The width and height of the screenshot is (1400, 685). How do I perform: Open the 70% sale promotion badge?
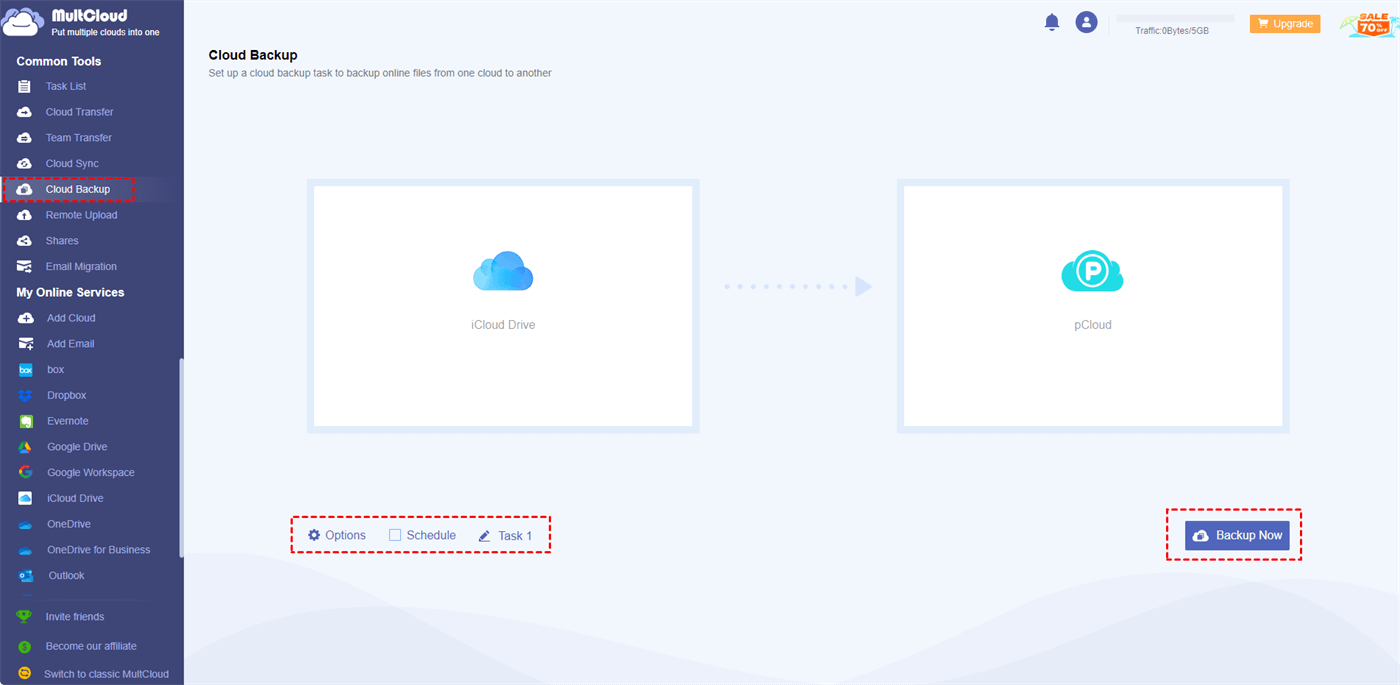click(1370, 24)
